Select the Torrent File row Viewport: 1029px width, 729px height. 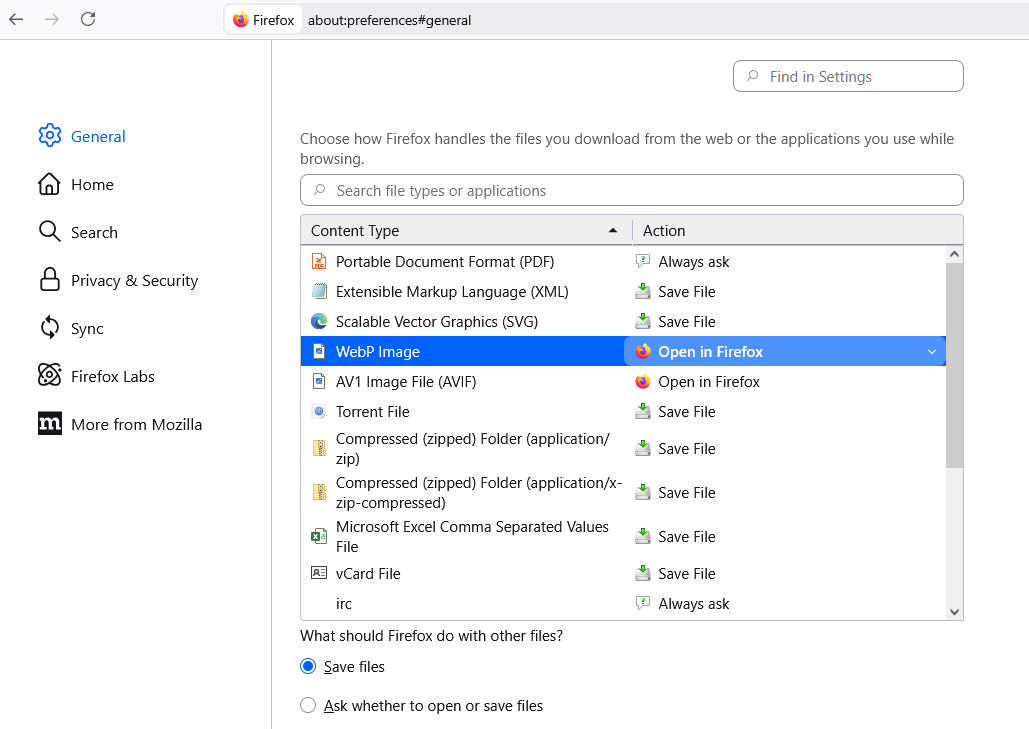[623, 411]
